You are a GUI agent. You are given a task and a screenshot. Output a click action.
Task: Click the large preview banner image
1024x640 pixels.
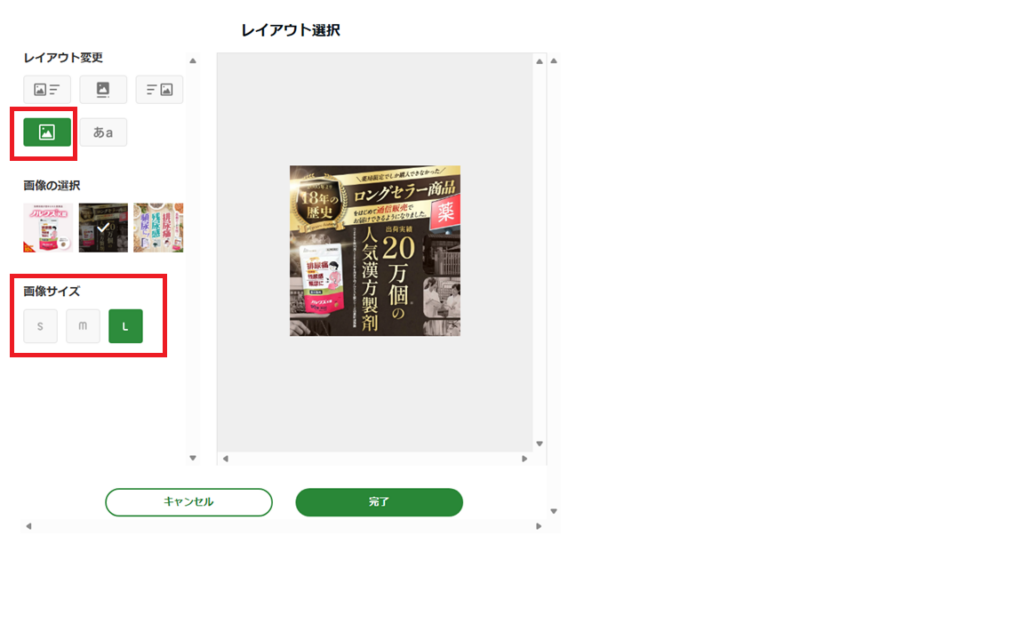pos(375,251)
